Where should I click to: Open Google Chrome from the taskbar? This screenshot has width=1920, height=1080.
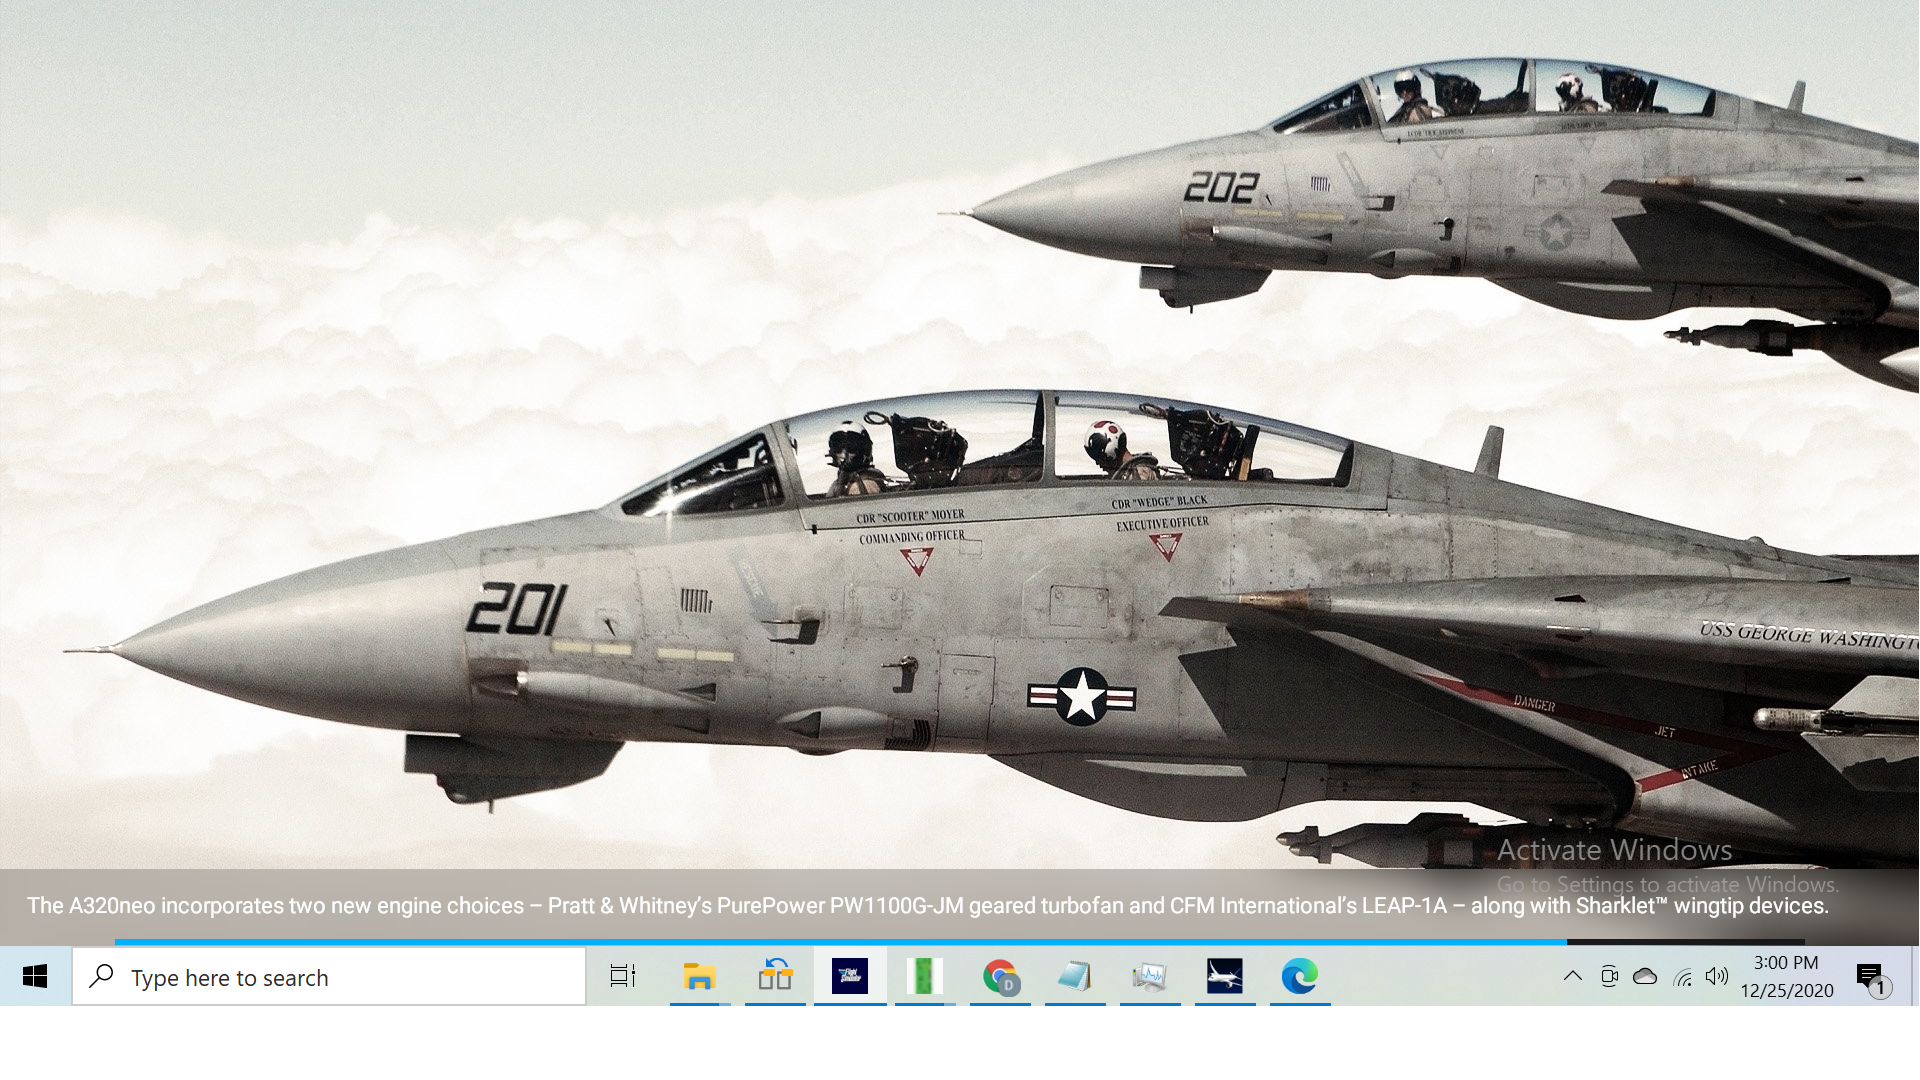click(1000, 977)
